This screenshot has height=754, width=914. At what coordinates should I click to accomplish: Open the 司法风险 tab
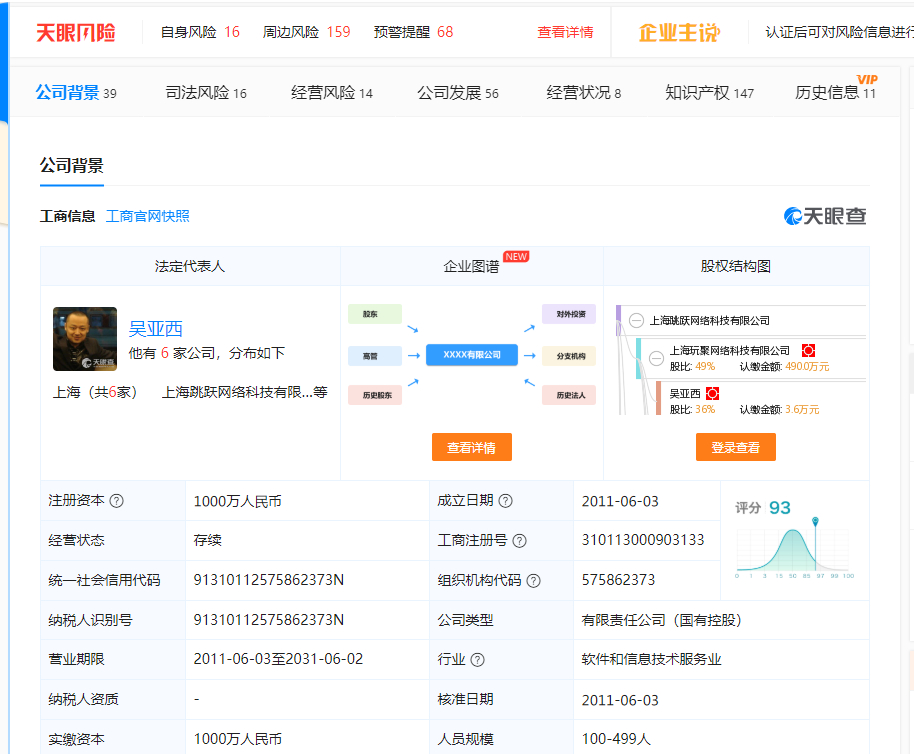[205, 93]
